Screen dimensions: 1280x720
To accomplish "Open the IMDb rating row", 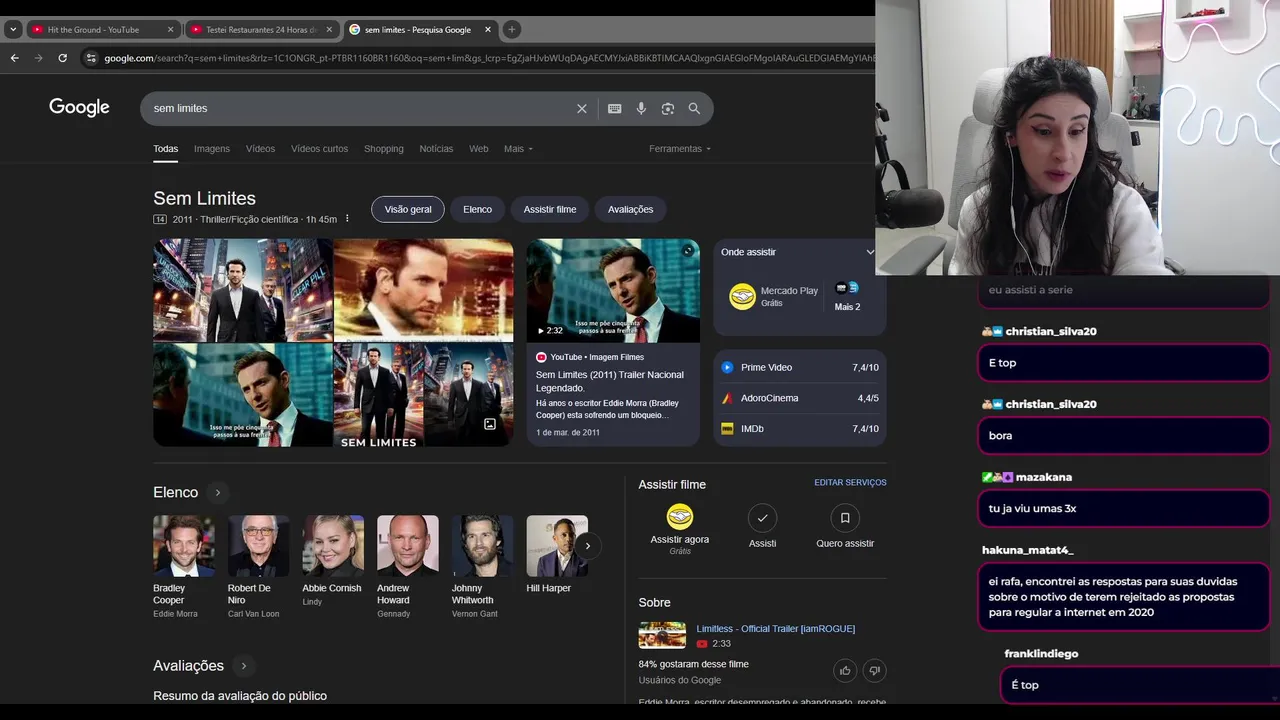I will [800, 429].
